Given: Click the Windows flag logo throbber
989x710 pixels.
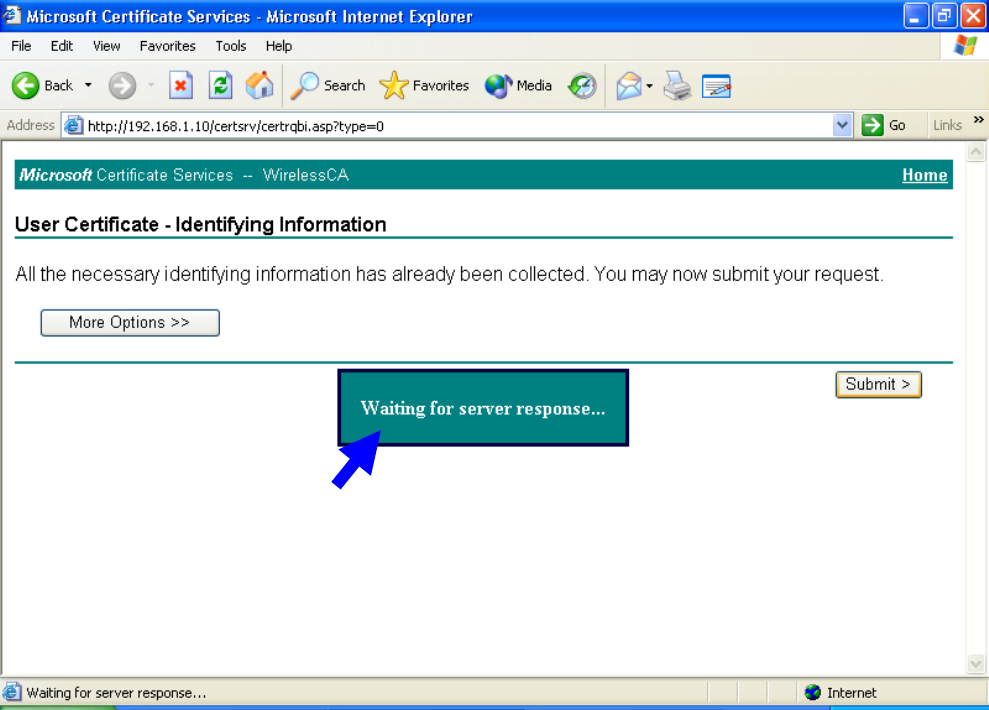Looking at the screenshot, I should tap(965, 45).
